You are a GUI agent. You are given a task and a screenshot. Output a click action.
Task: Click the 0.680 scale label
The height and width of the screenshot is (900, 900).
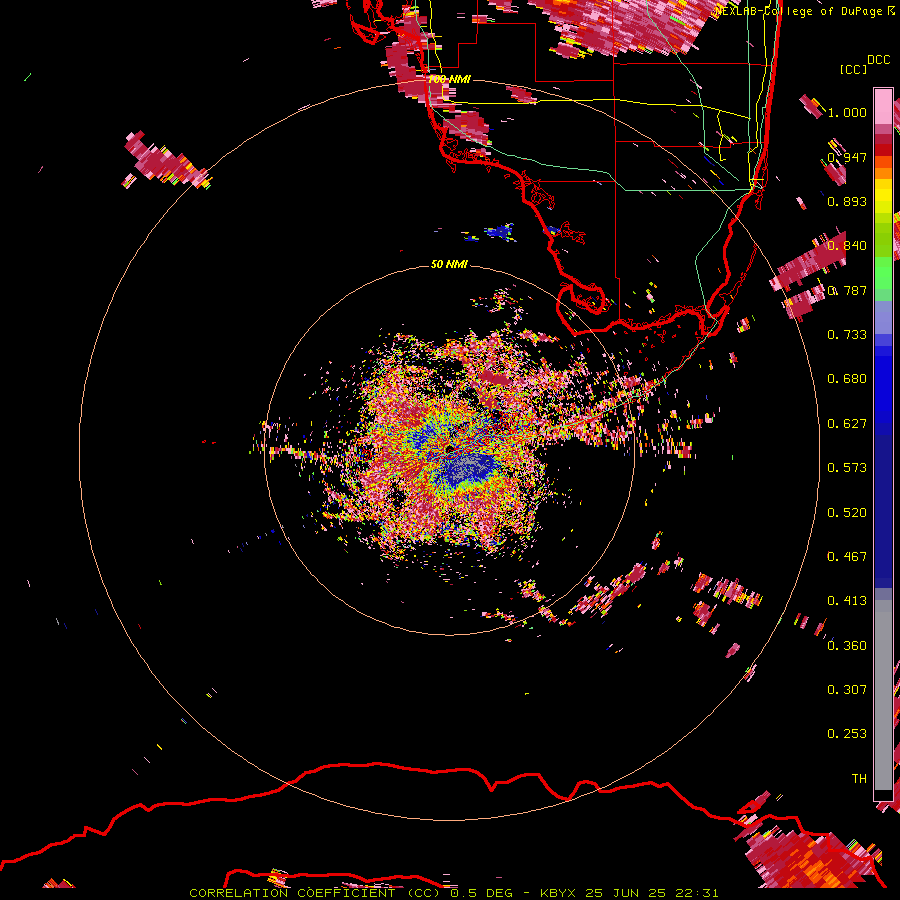point(847,379)
